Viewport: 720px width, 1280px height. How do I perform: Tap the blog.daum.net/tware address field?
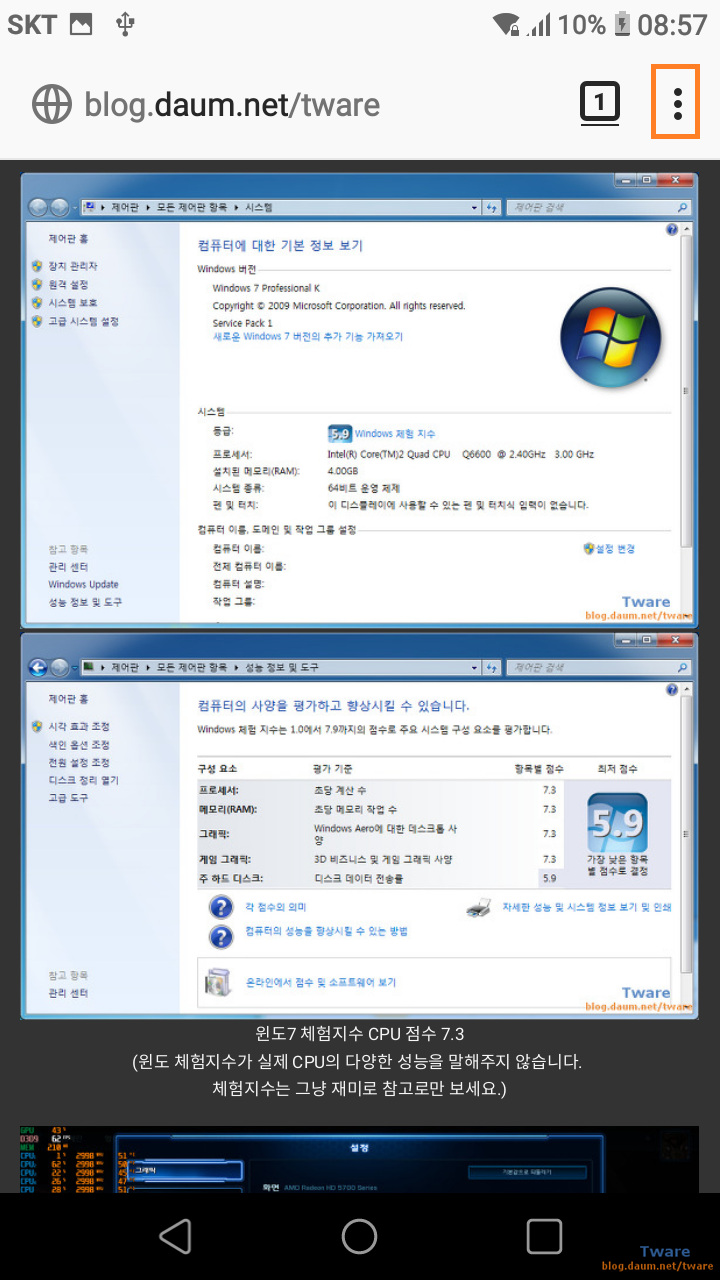(232, 104)
